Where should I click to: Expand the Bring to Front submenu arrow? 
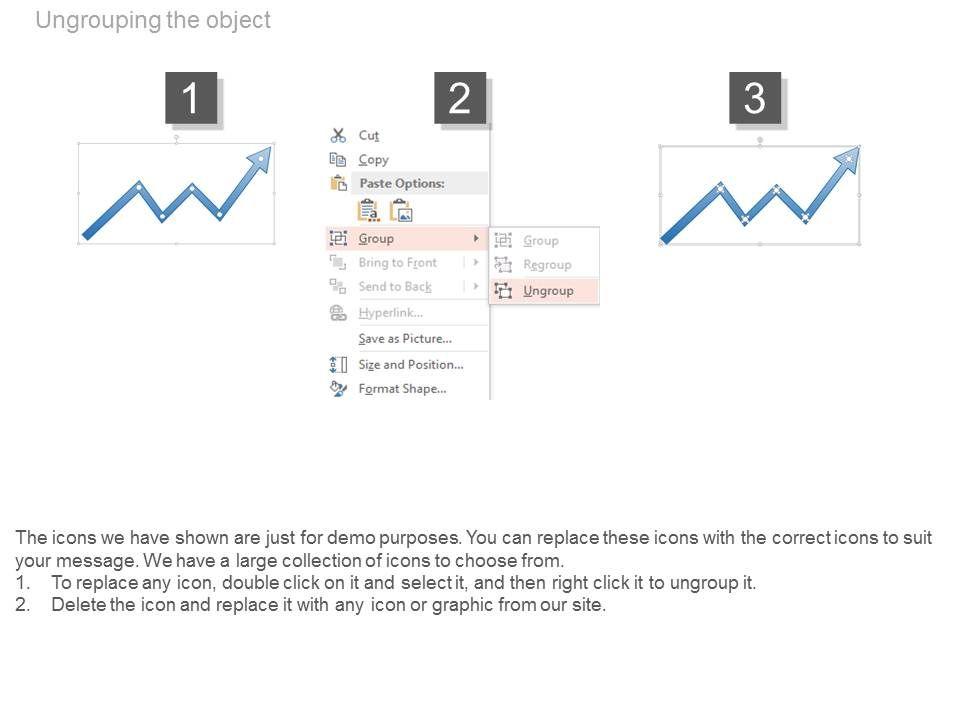476,262
